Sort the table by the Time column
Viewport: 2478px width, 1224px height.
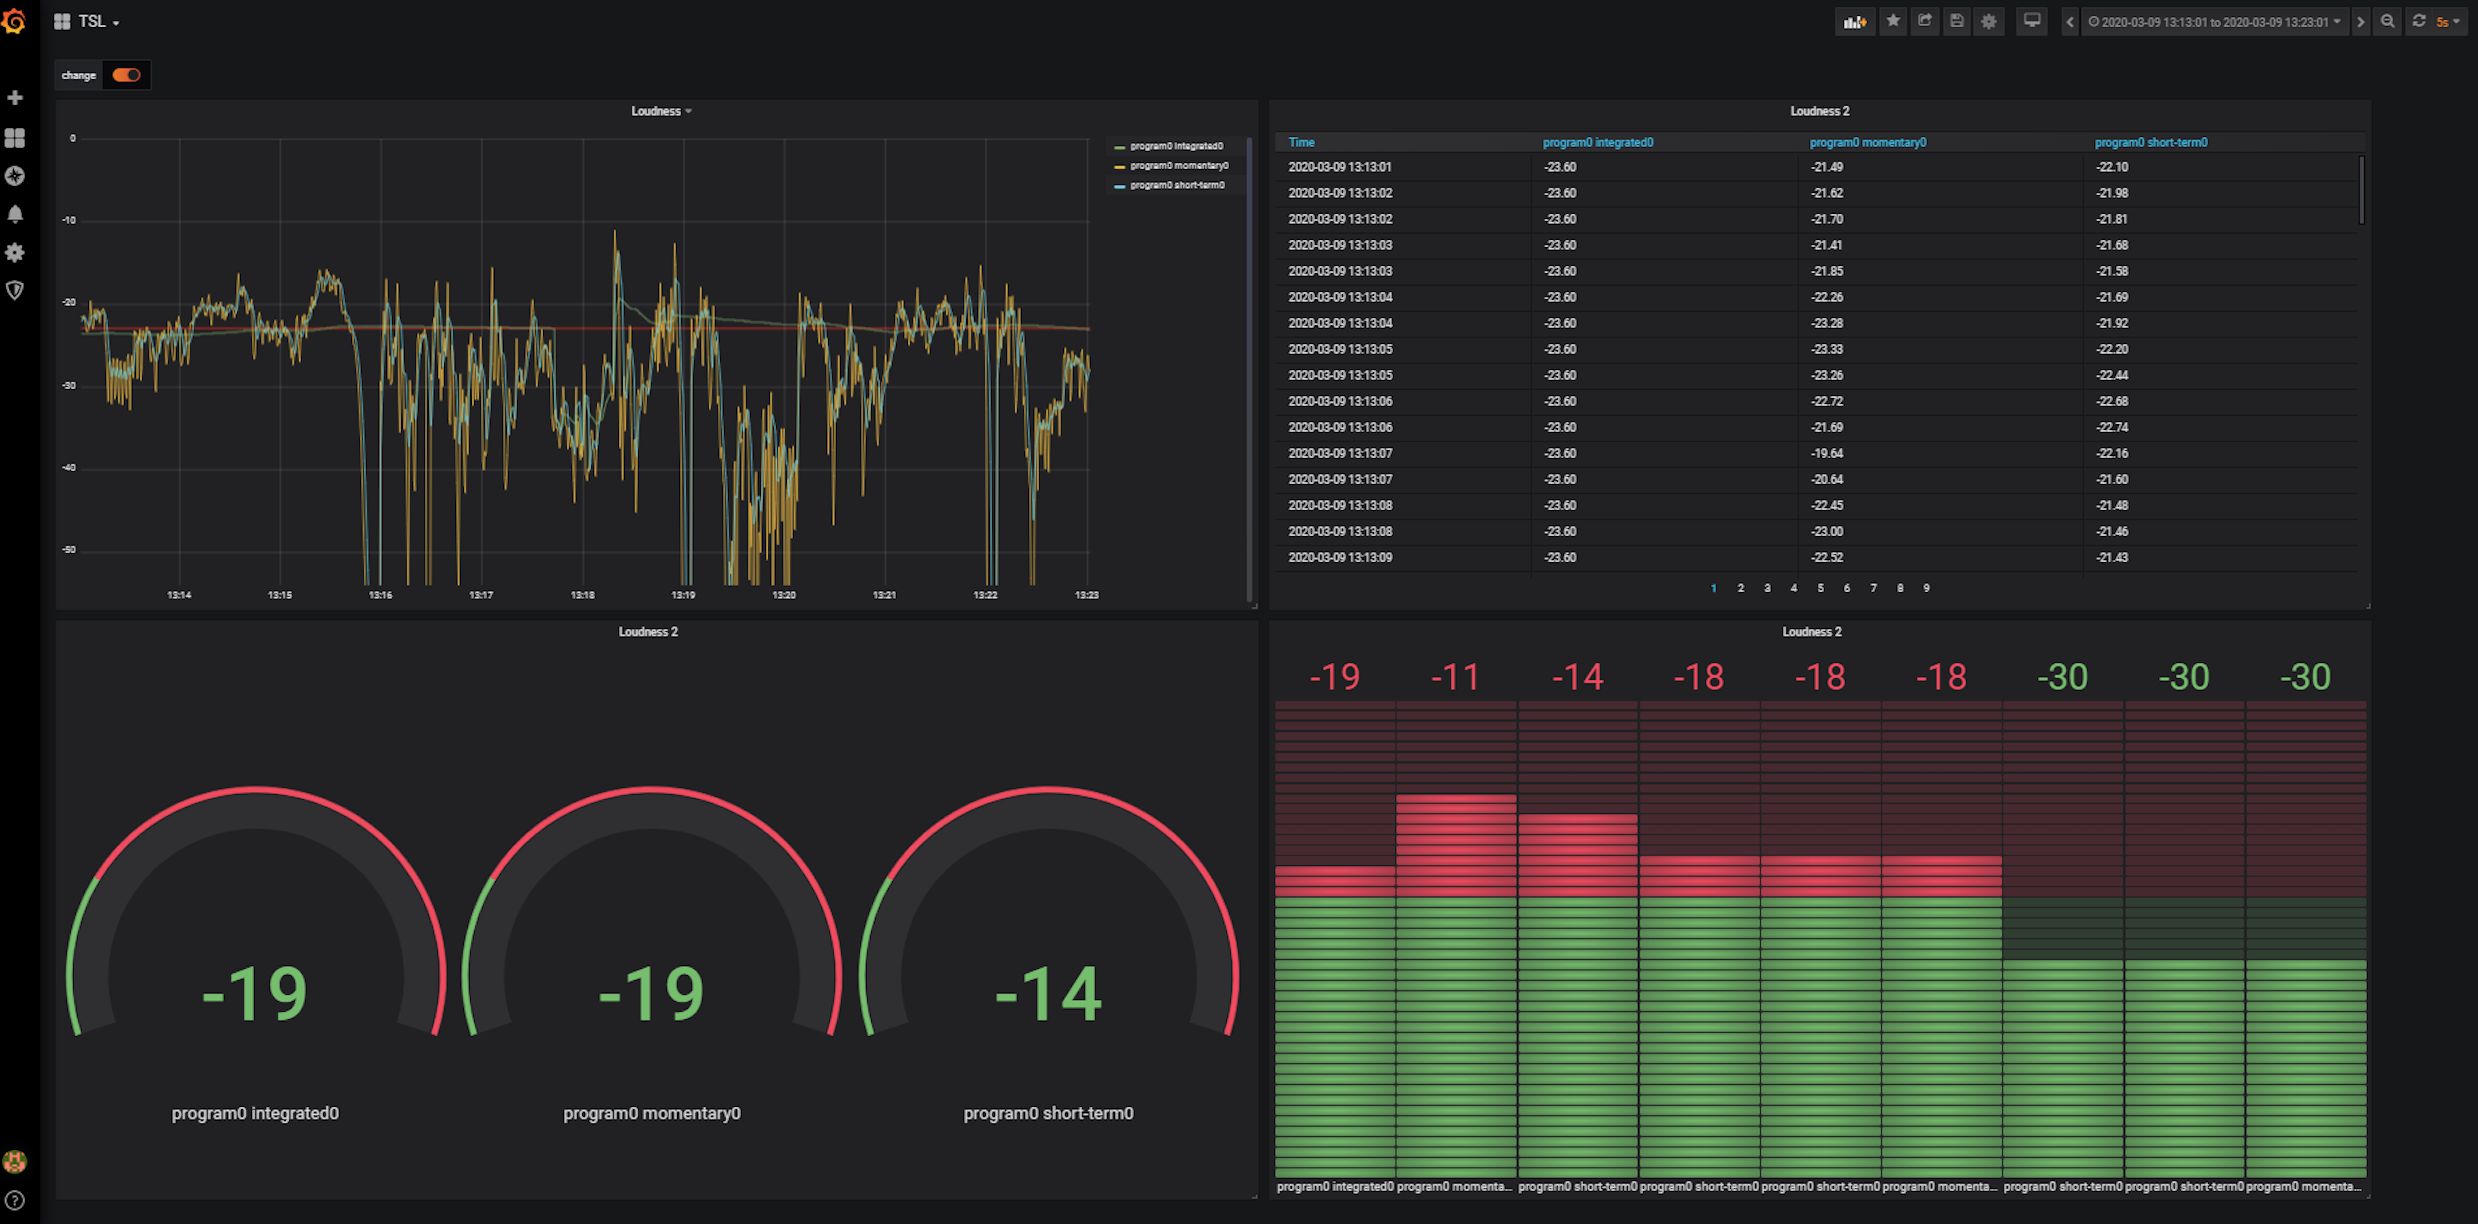tap(1300, 142)
